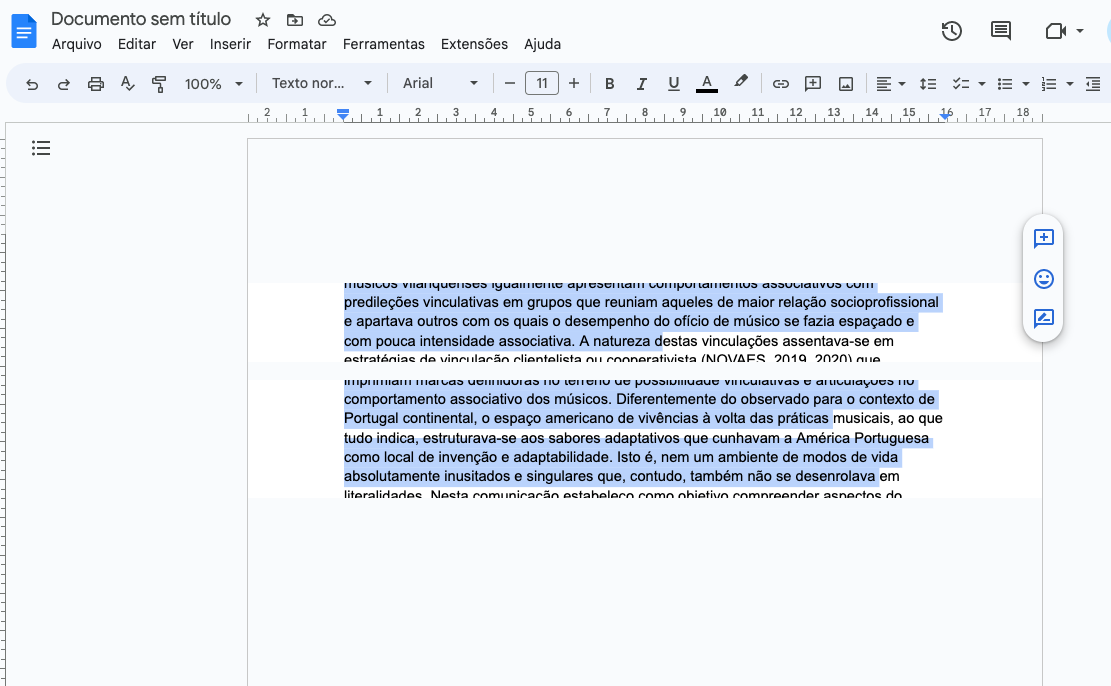Star the document title
The image size is (1111, 686).
pos(263,20)
